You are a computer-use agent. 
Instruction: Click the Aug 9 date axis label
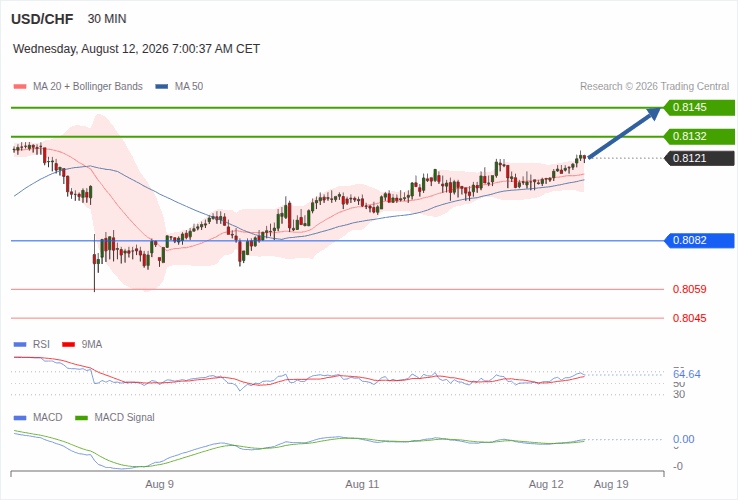tap(160, 484)
